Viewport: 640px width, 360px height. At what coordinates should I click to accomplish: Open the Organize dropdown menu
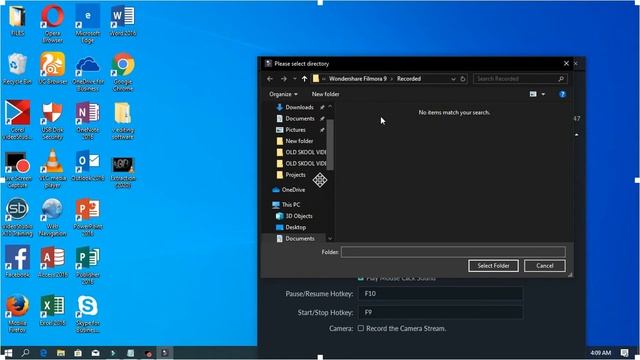click(x=283, y=94)
